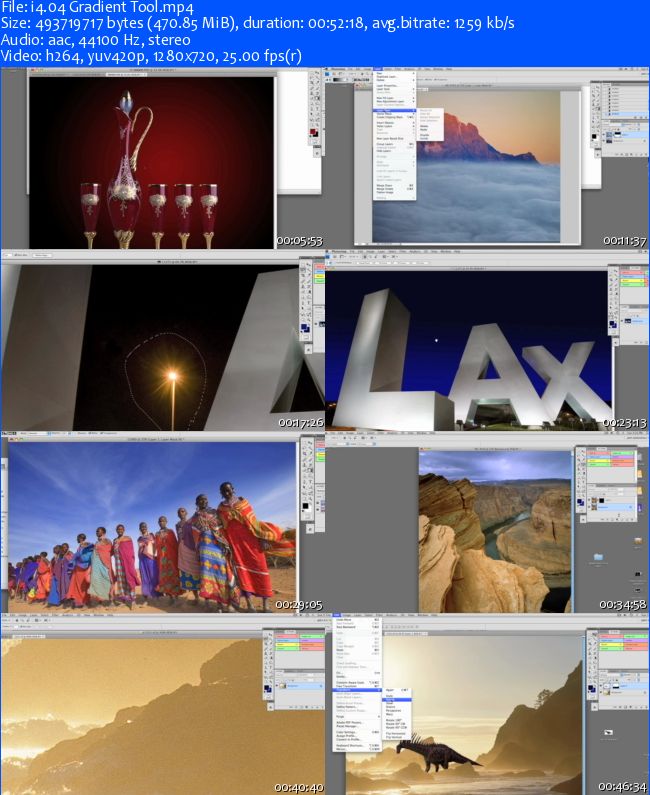
Task: Click dark blue foreground swatch in 00:34:58 frame
Action: coord(579,501)
